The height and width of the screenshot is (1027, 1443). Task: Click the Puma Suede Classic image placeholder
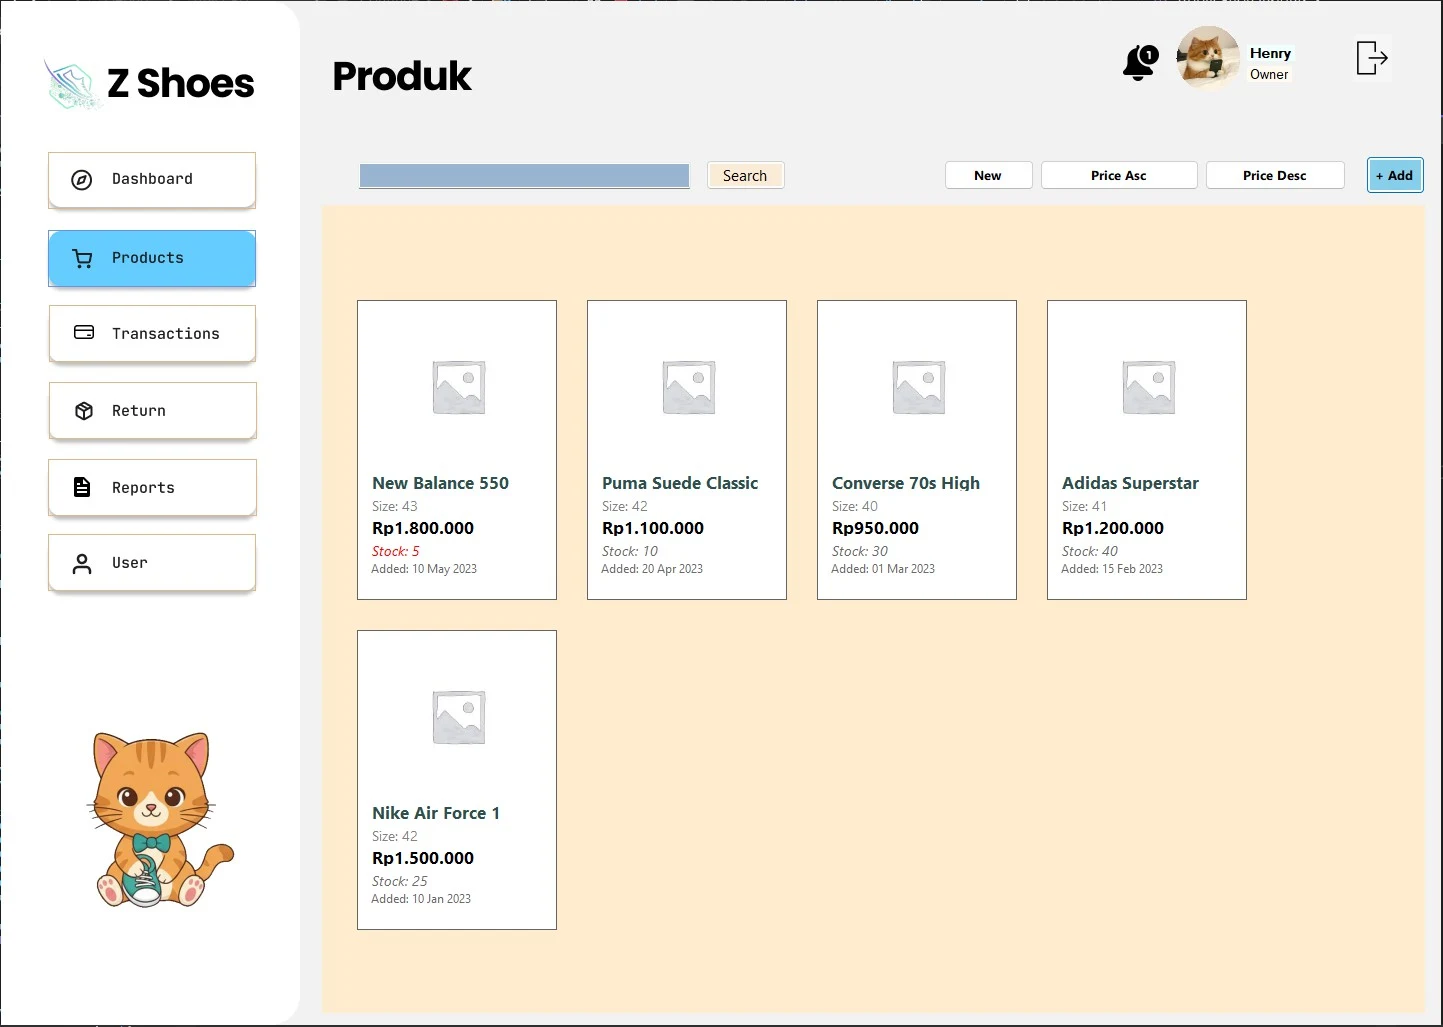689,387
